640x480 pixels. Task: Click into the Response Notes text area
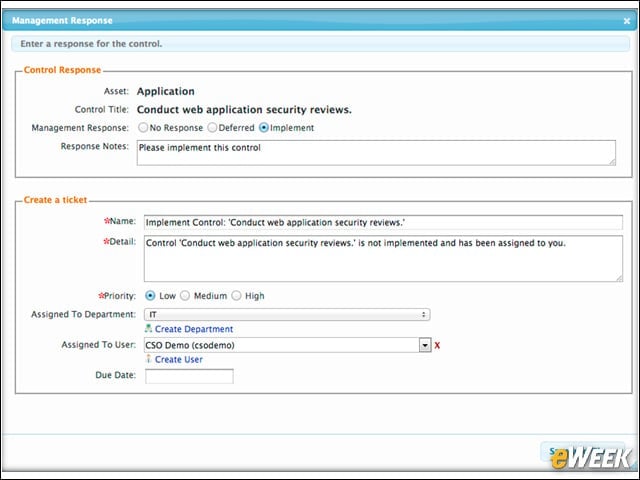(376, 153)
